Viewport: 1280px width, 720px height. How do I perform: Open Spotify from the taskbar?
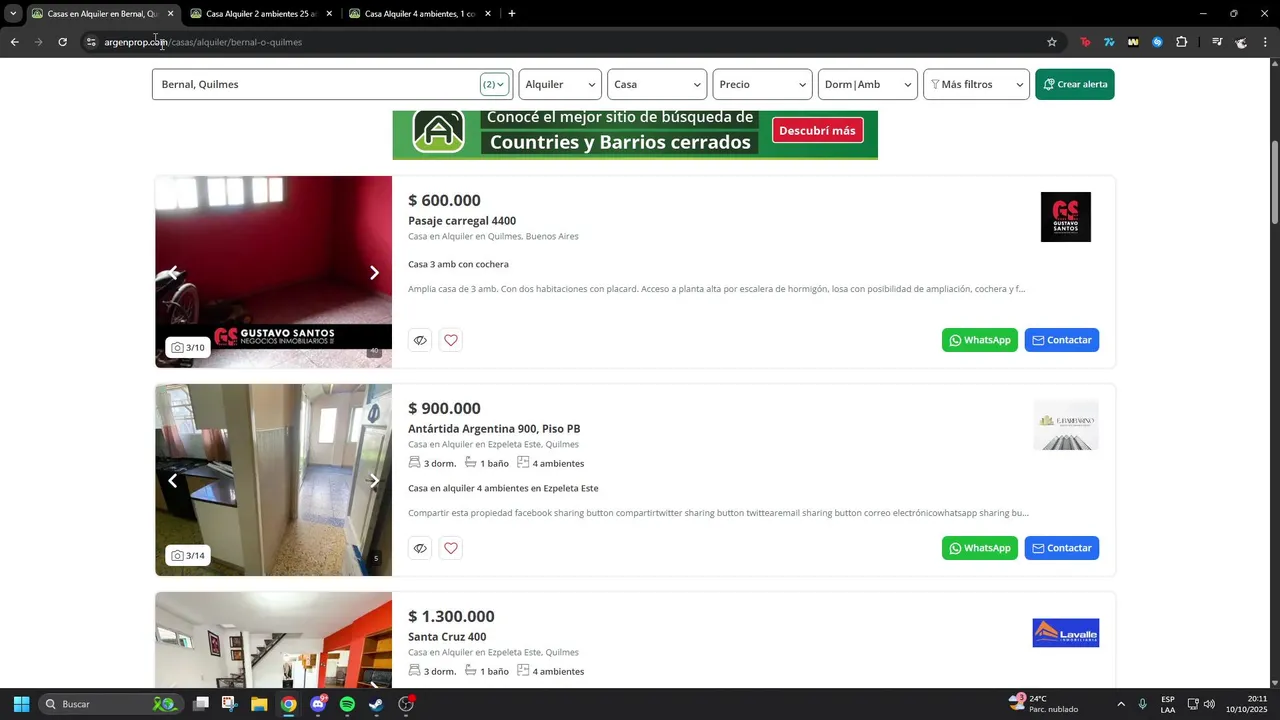click(347, 704)
